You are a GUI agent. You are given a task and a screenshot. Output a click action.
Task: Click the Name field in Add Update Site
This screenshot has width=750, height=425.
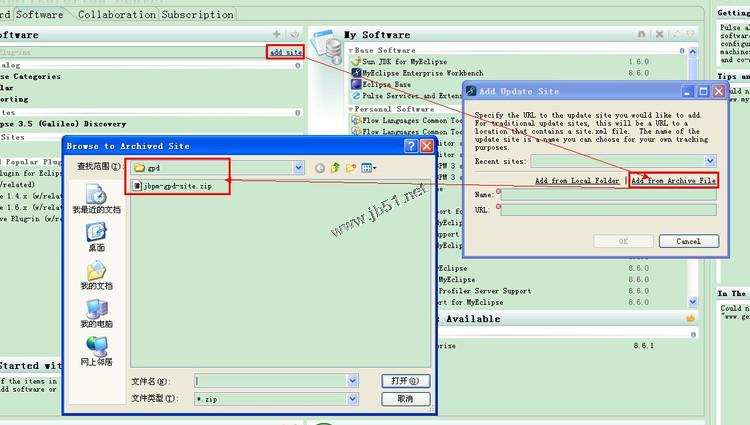(608, 195)
